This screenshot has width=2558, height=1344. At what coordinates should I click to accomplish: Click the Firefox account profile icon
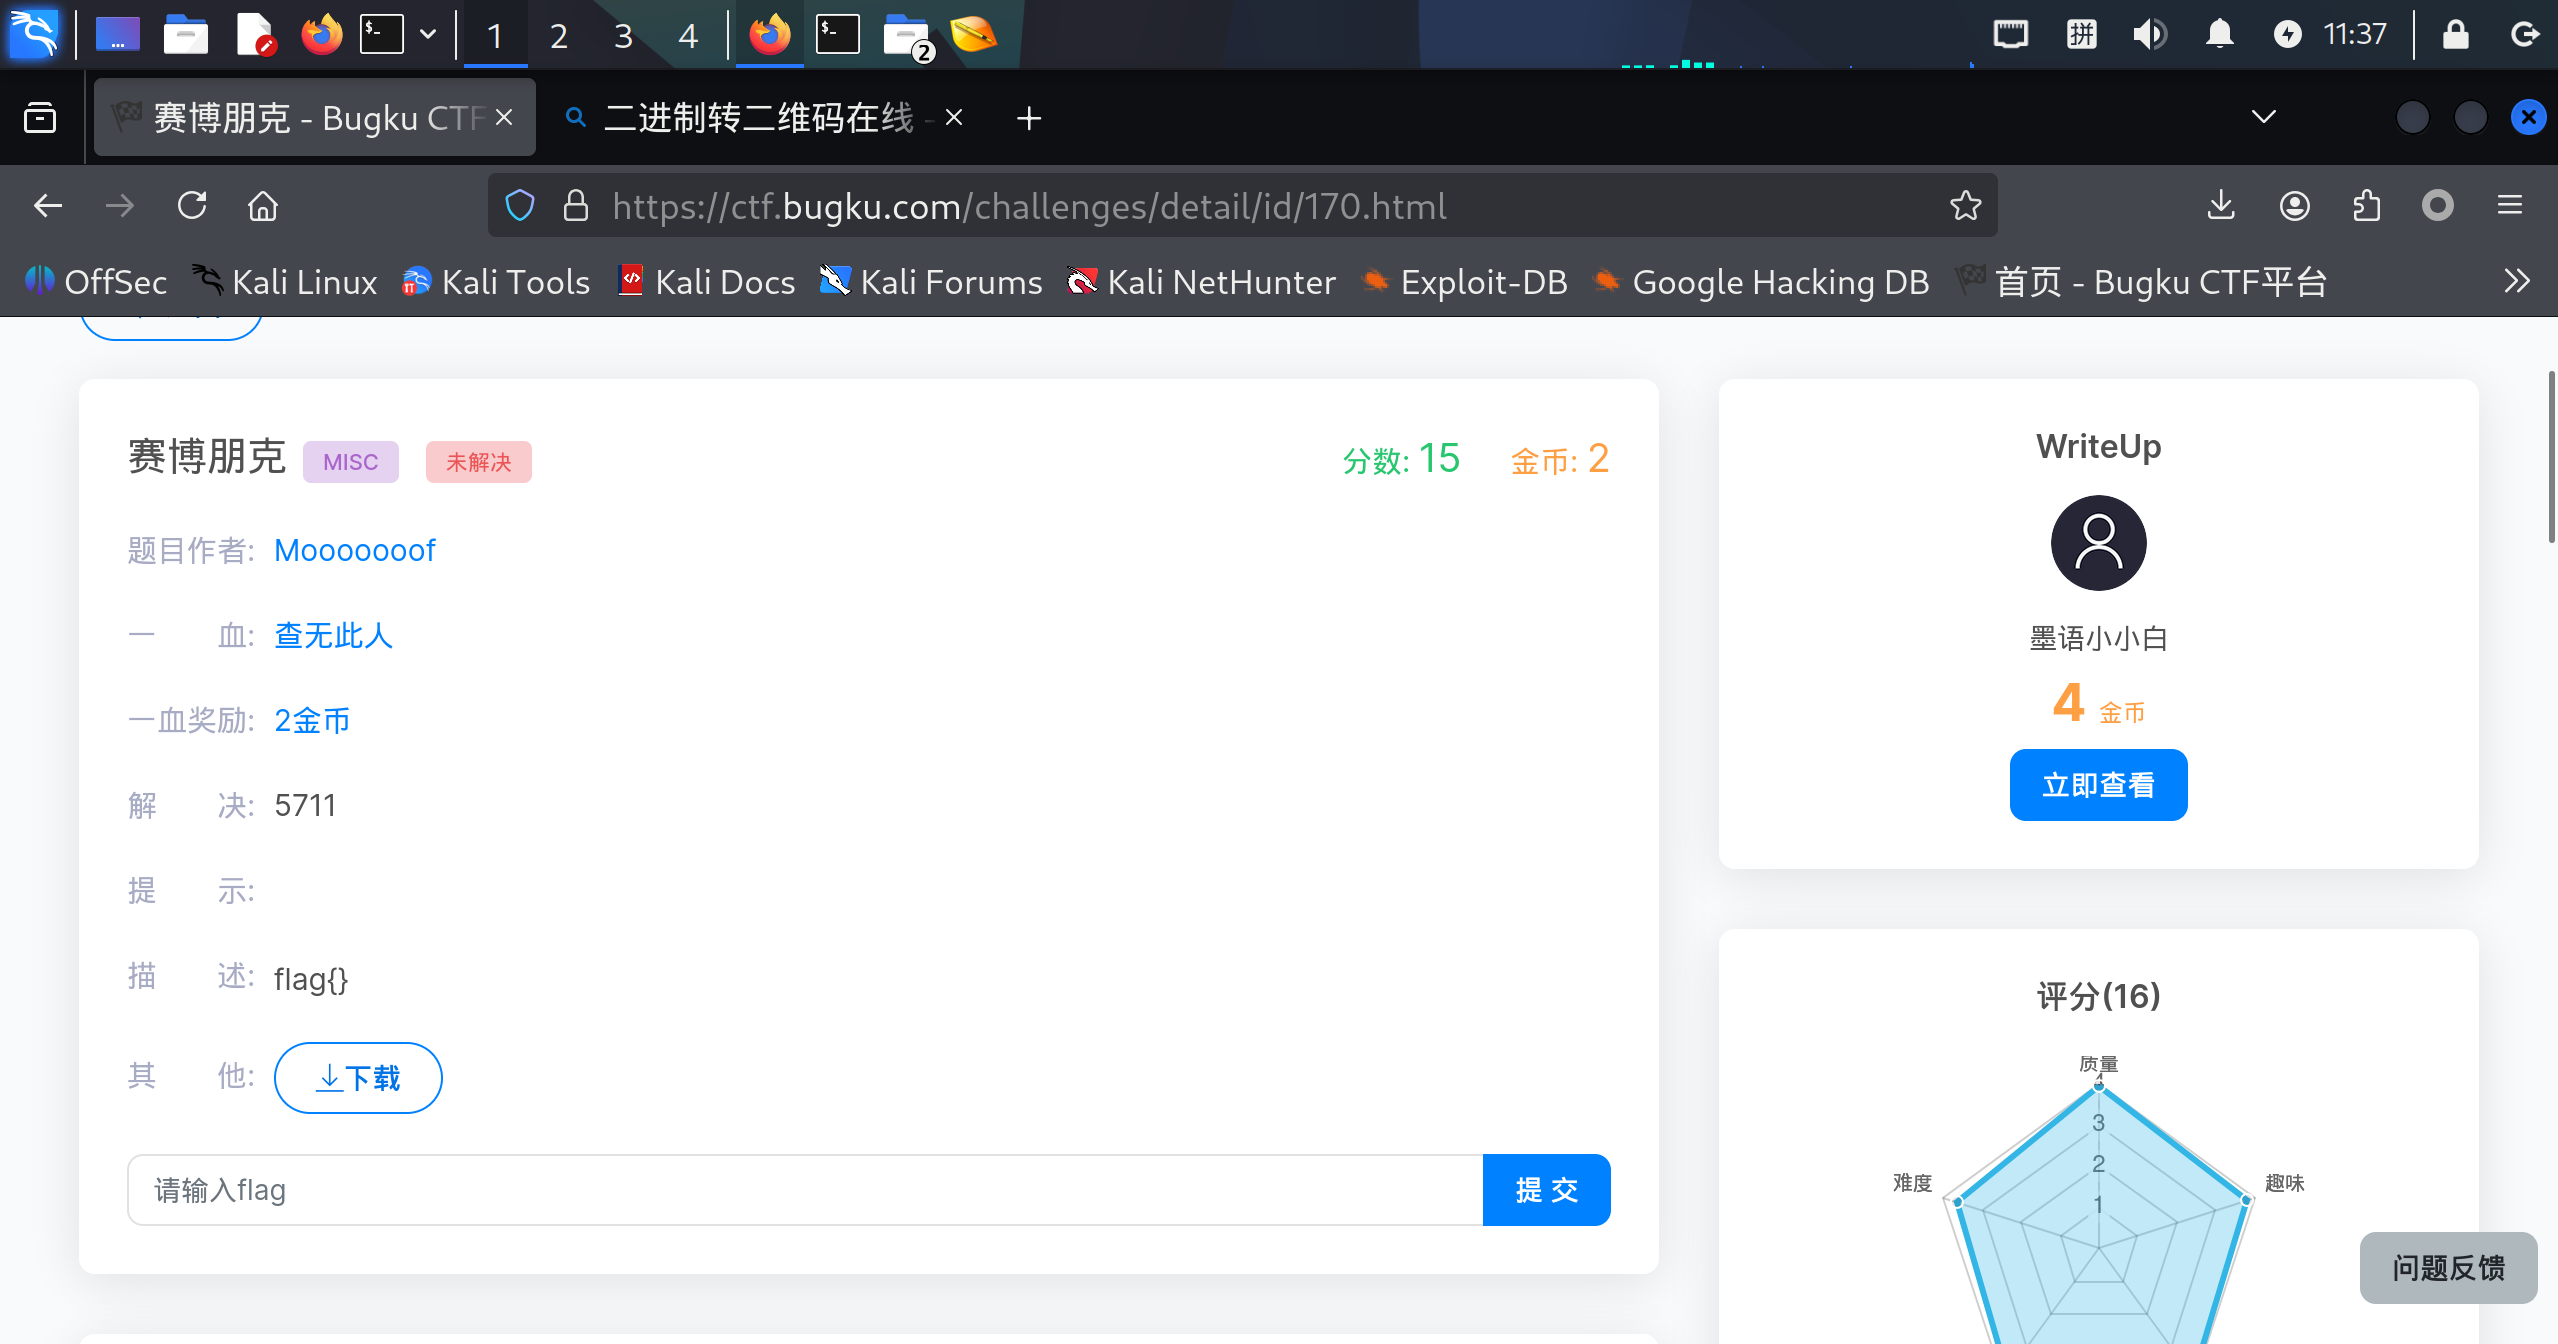pyautogui.click(x=2294, y=206)
